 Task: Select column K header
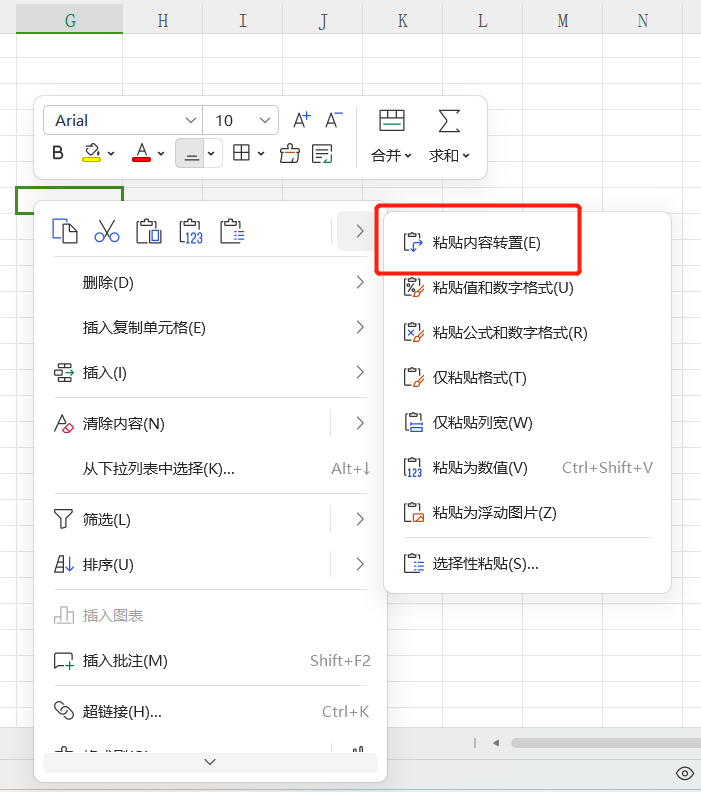coord(403,20)
